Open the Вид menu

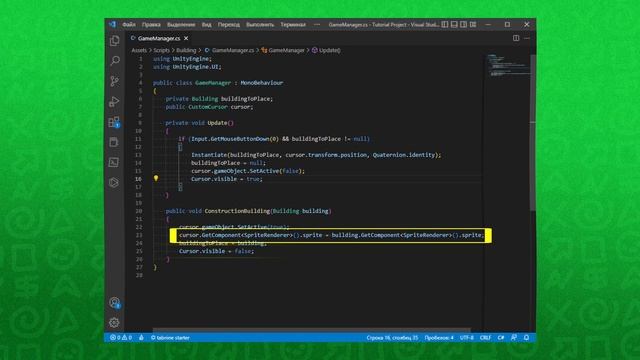207,24
